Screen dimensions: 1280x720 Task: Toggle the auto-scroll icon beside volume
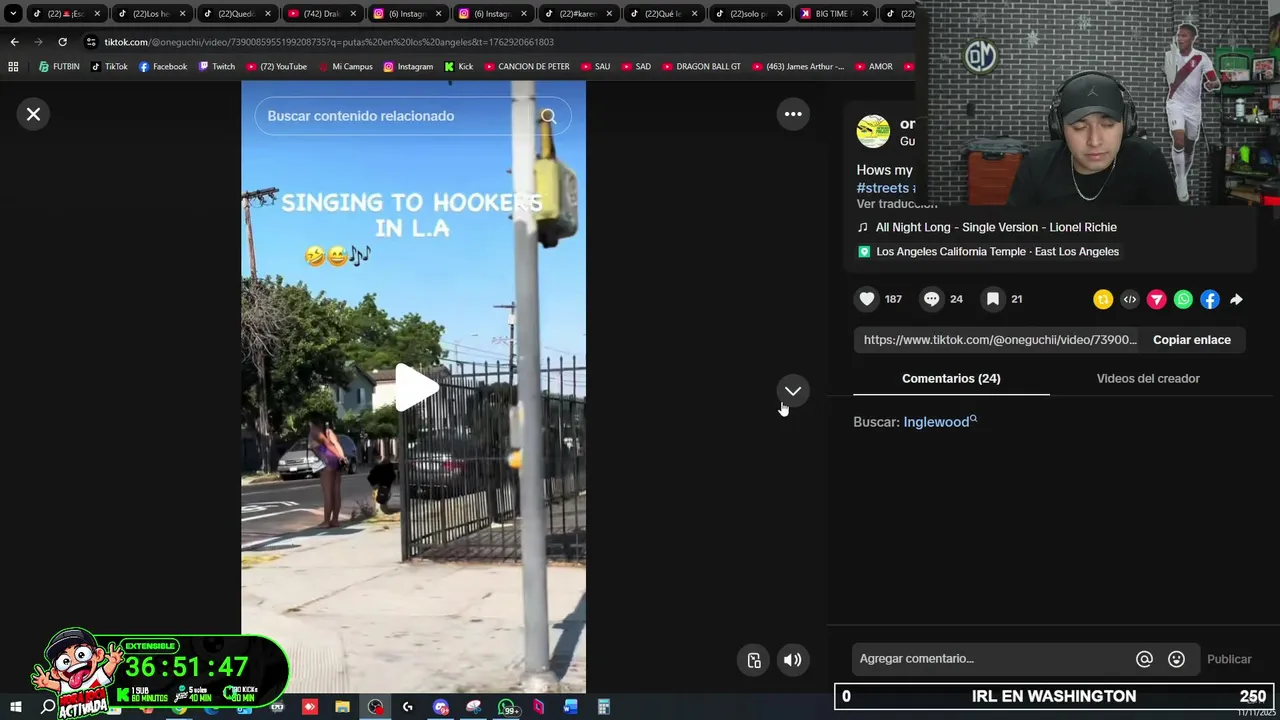coord(754,660)
